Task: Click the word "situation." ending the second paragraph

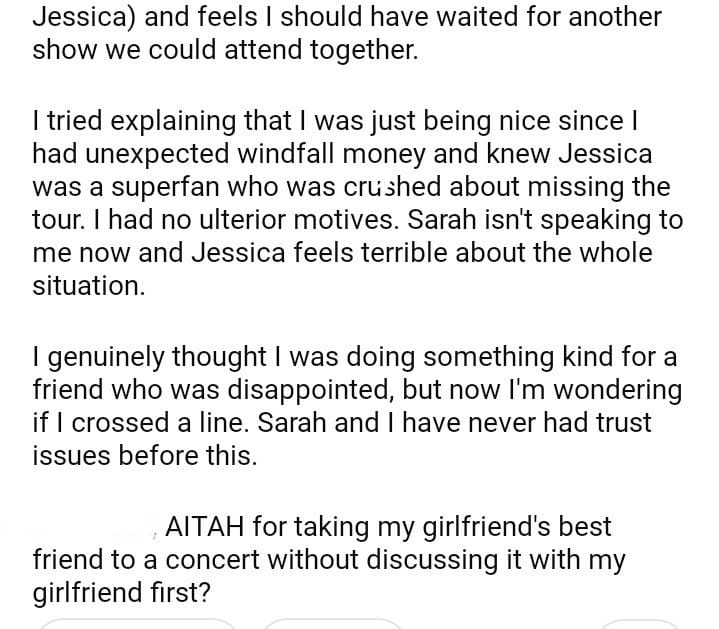Action: (x=88, y=285)
